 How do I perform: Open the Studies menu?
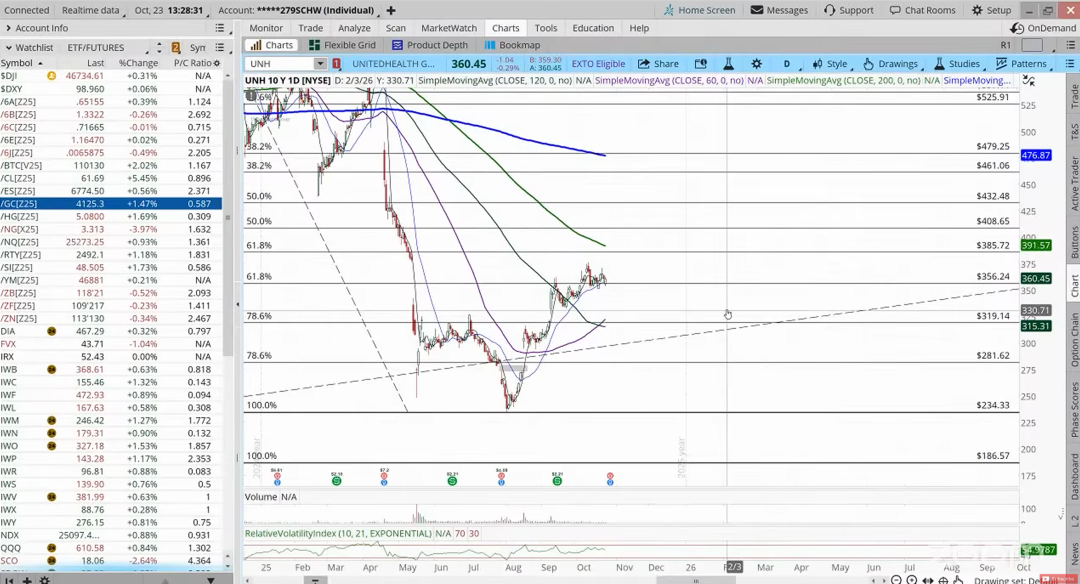(957, 63)
